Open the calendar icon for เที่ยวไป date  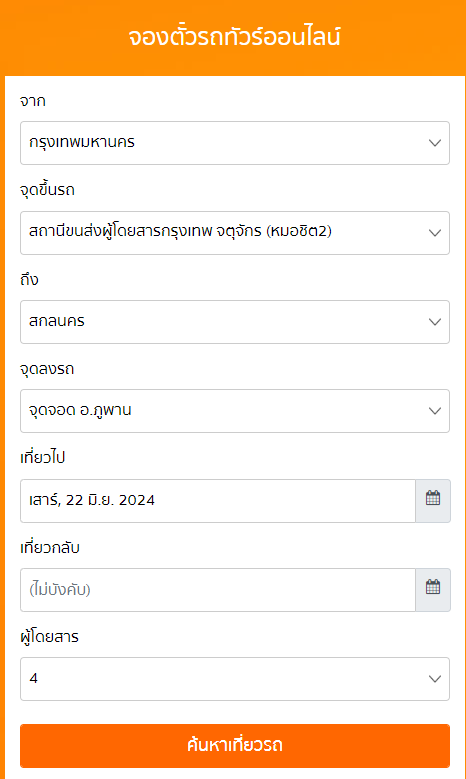point(433,500)
